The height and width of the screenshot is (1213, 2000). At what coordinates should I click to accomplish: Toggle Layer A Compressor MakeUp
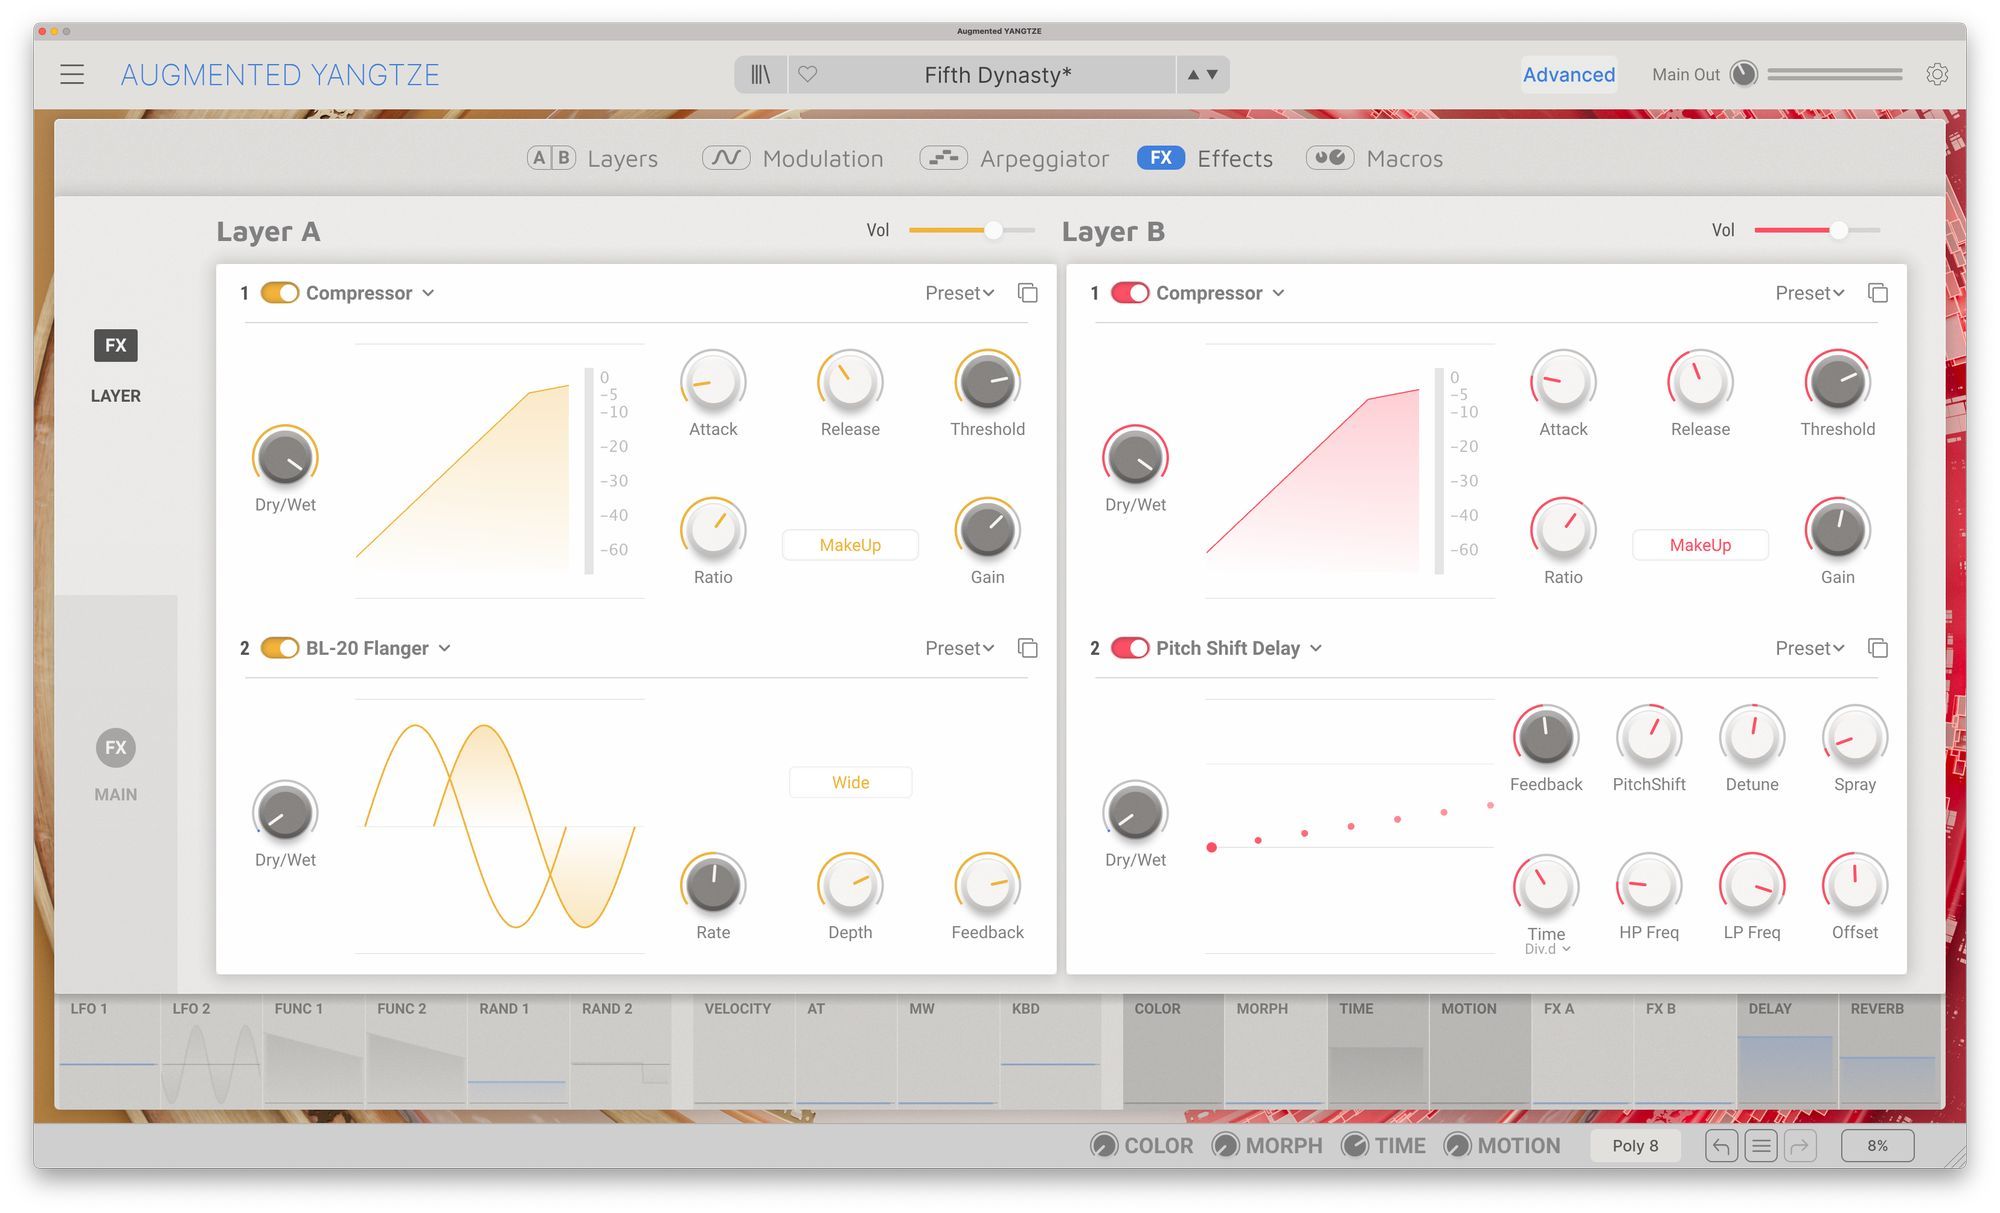[850, 545]
